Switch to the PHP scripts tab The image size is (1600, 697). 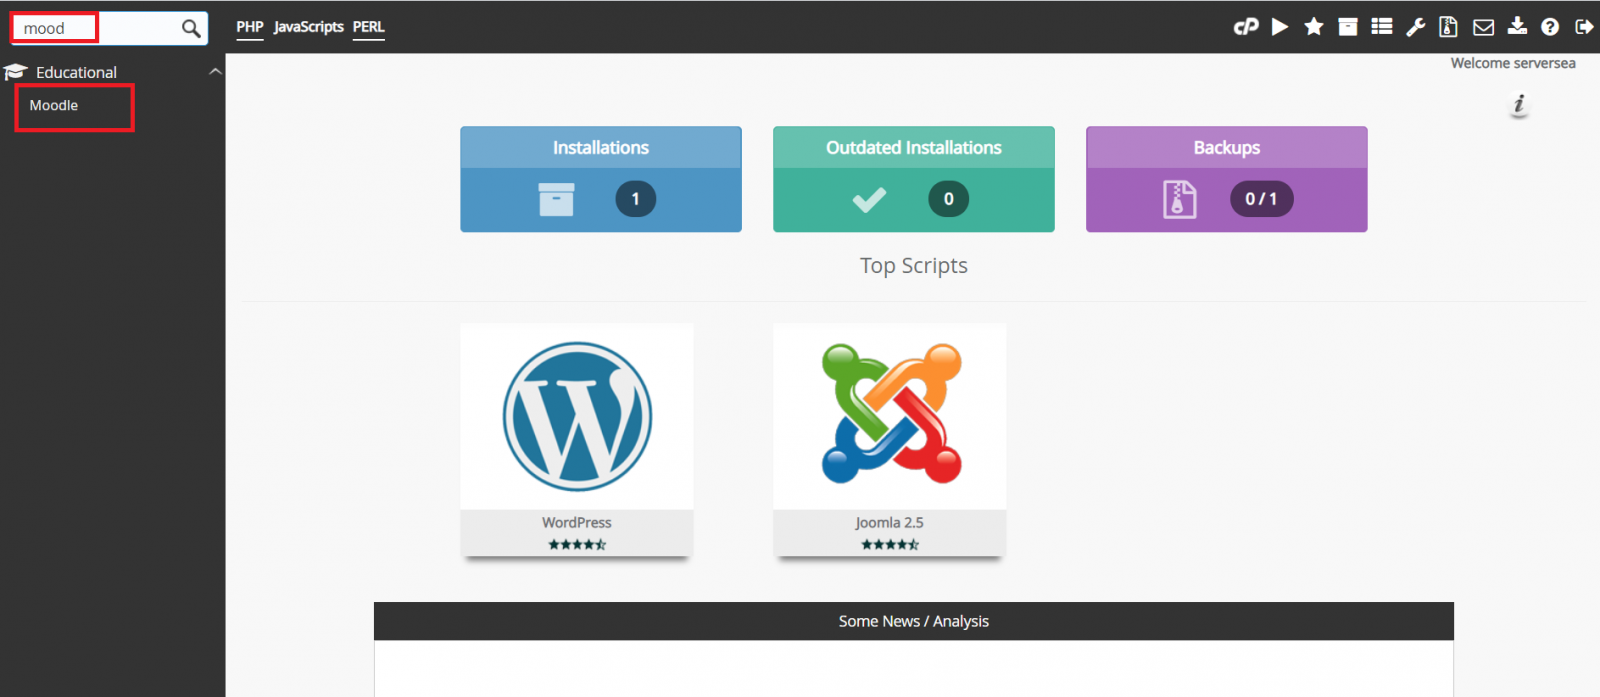point(250,27)
